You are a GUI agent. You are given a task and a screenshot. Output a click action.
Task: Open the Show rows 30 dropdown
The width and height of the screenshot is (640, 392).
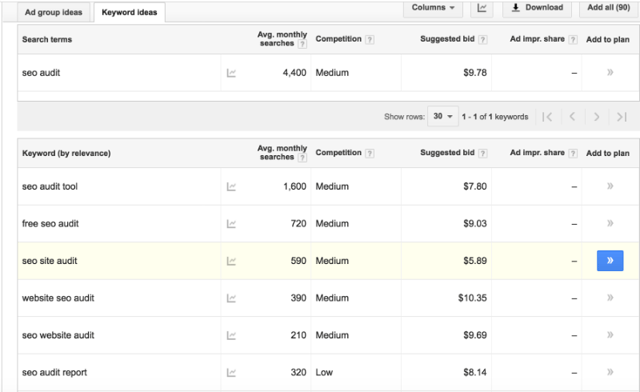(x=443, y=116)
